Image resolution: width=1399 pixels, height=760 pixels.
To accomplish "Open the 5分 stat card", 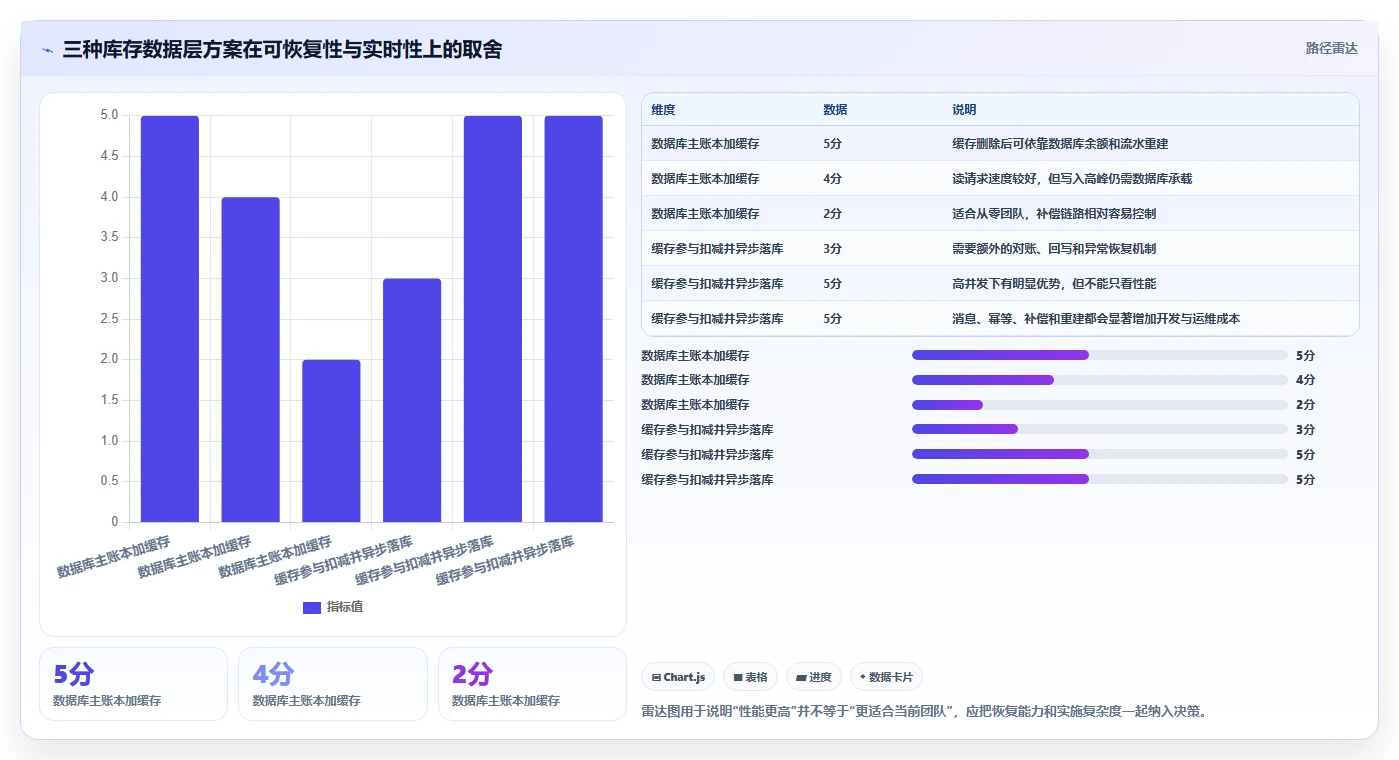I will 133,684.
